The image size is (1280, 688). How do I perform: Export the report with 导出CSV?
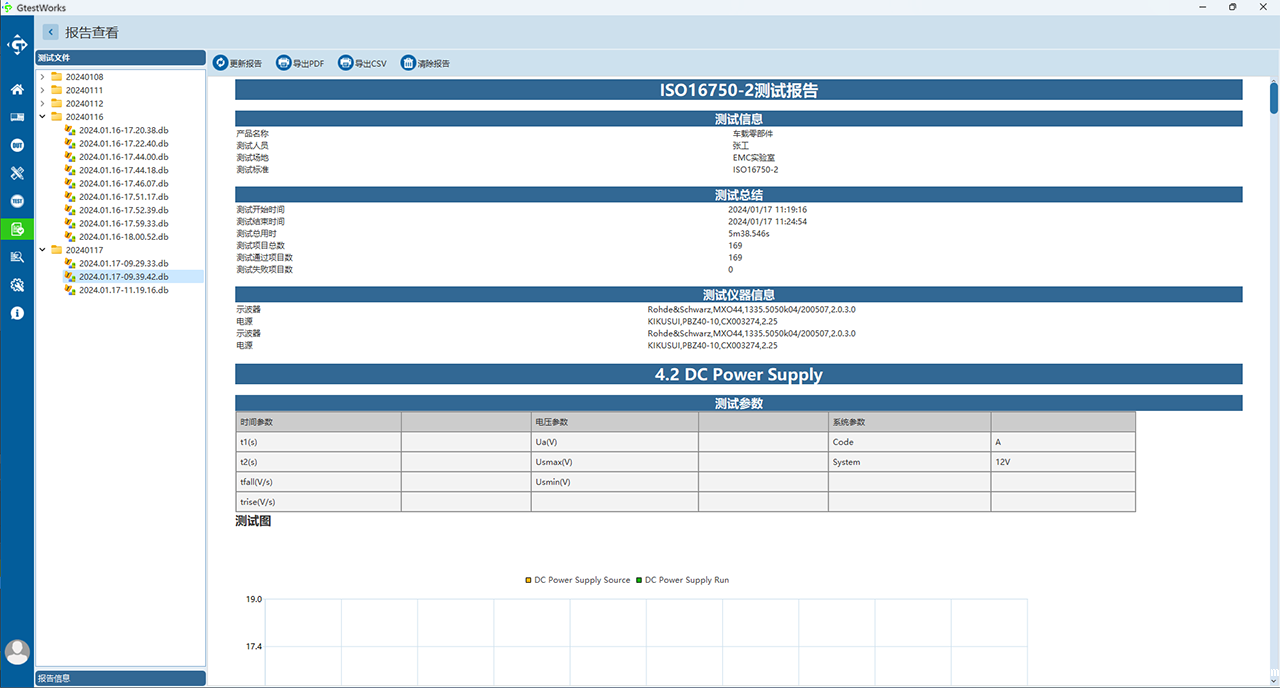(x=363, y=63)
